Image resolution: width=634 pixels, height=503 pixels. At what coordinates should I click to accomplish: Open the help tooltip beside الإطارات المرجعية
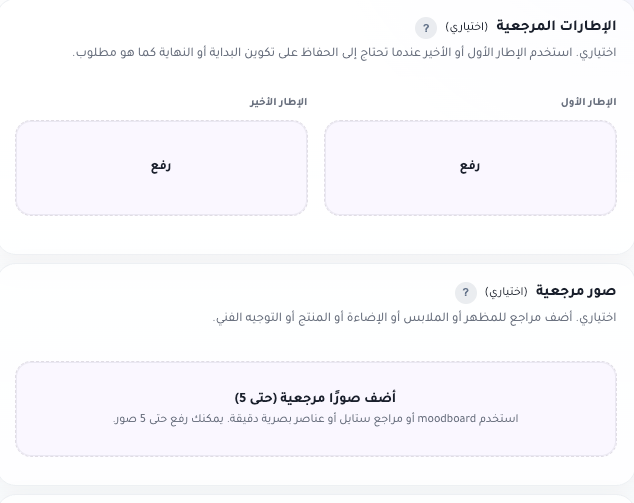tap(426, 28)
